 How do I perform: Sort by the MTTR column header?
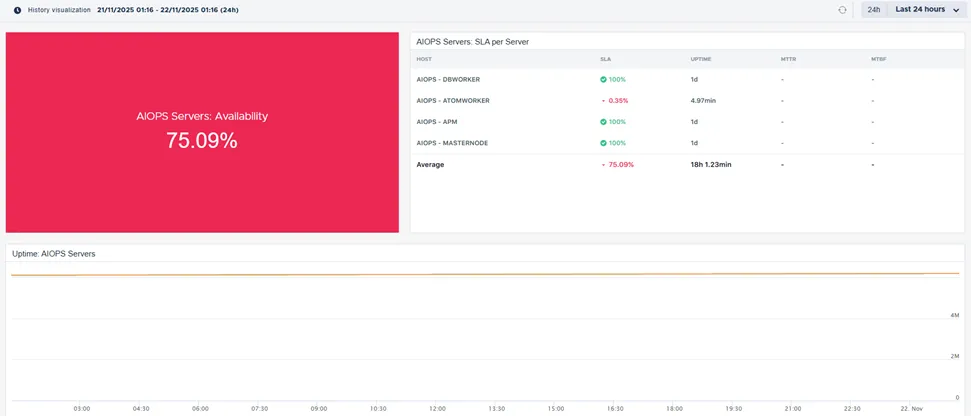788,59
